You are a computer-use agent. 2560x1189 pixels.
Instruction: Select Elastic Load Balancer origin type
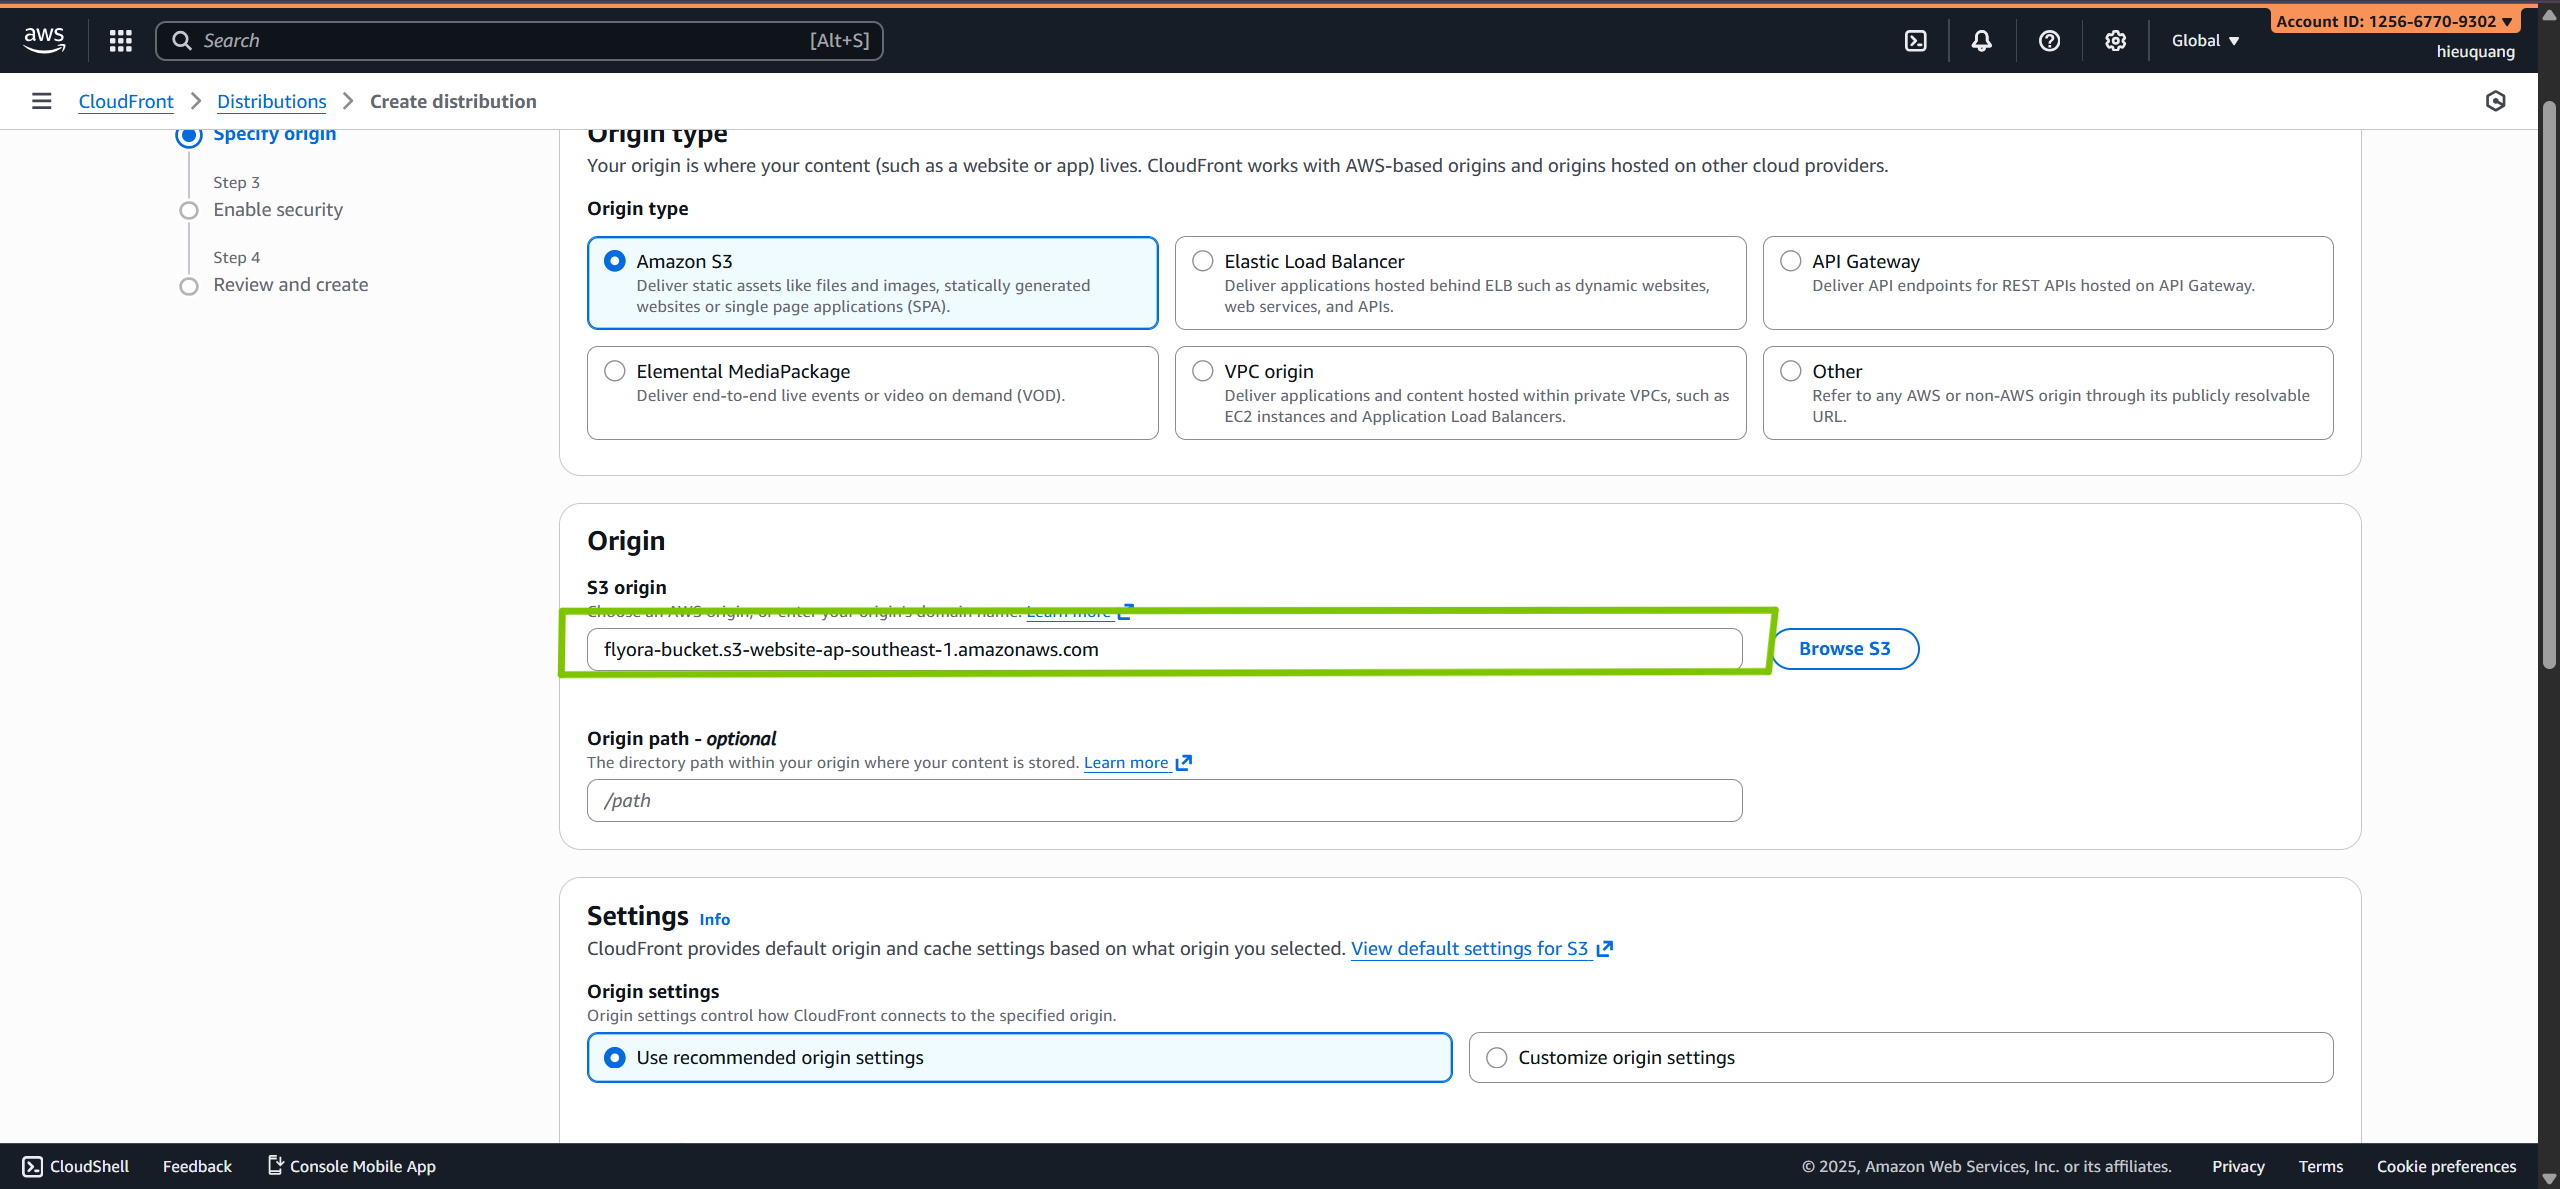click(x=1203, y=261)
